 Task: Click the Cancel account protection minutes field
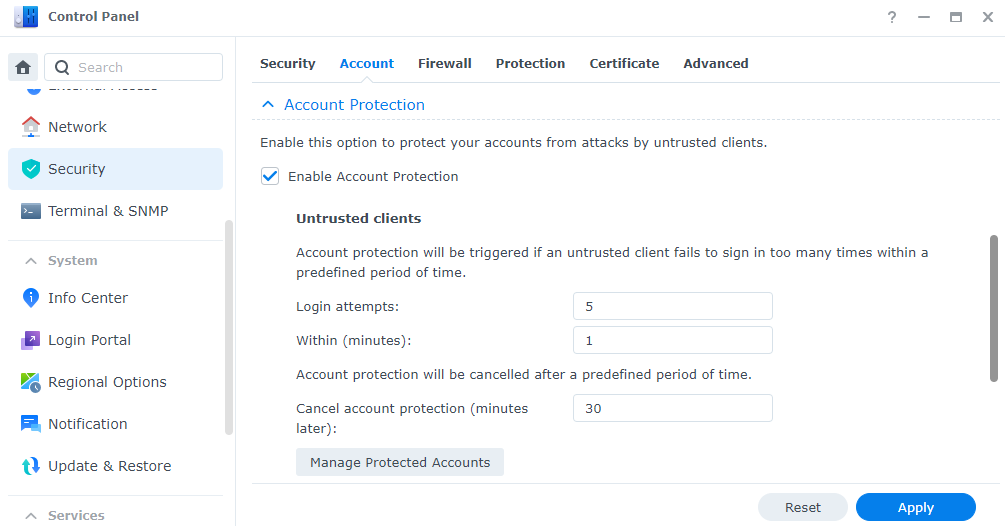click(x=673, y=408)
